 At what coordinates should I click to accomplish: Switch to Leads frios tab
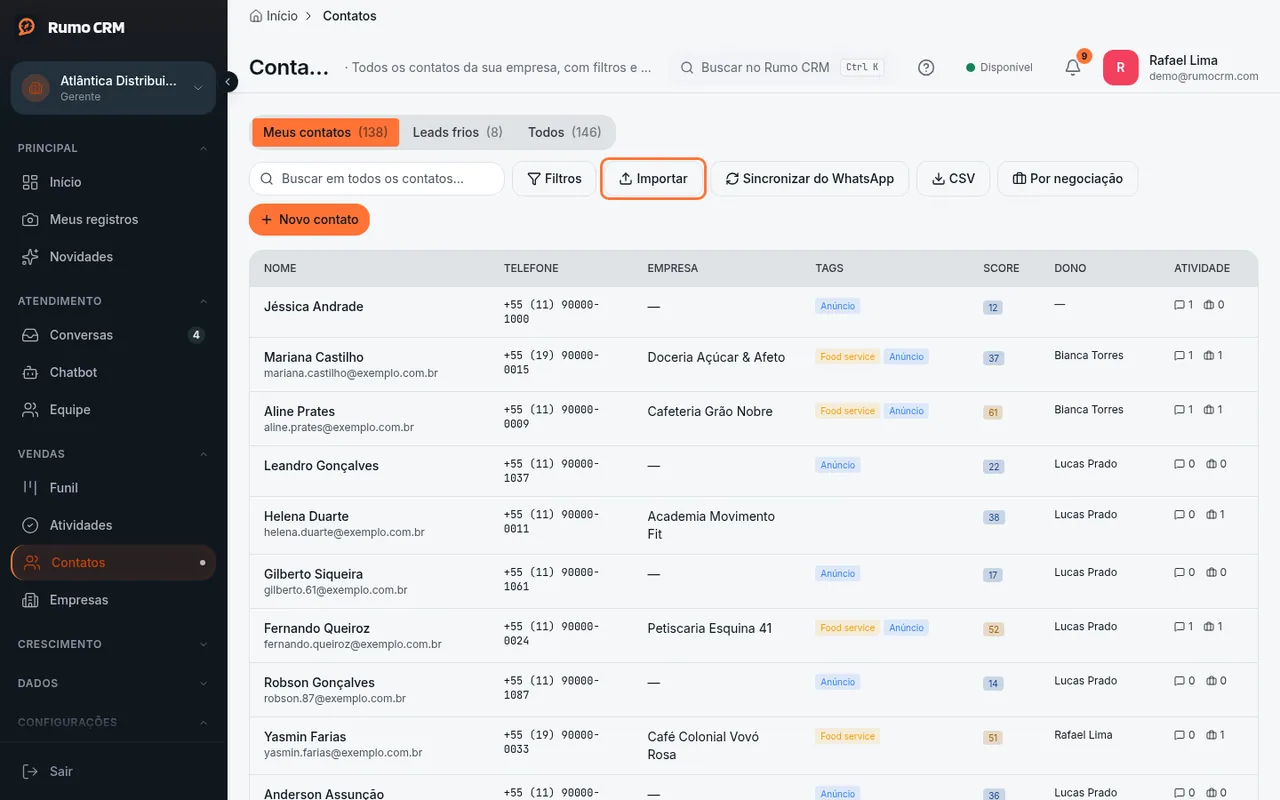coord(458,132)
